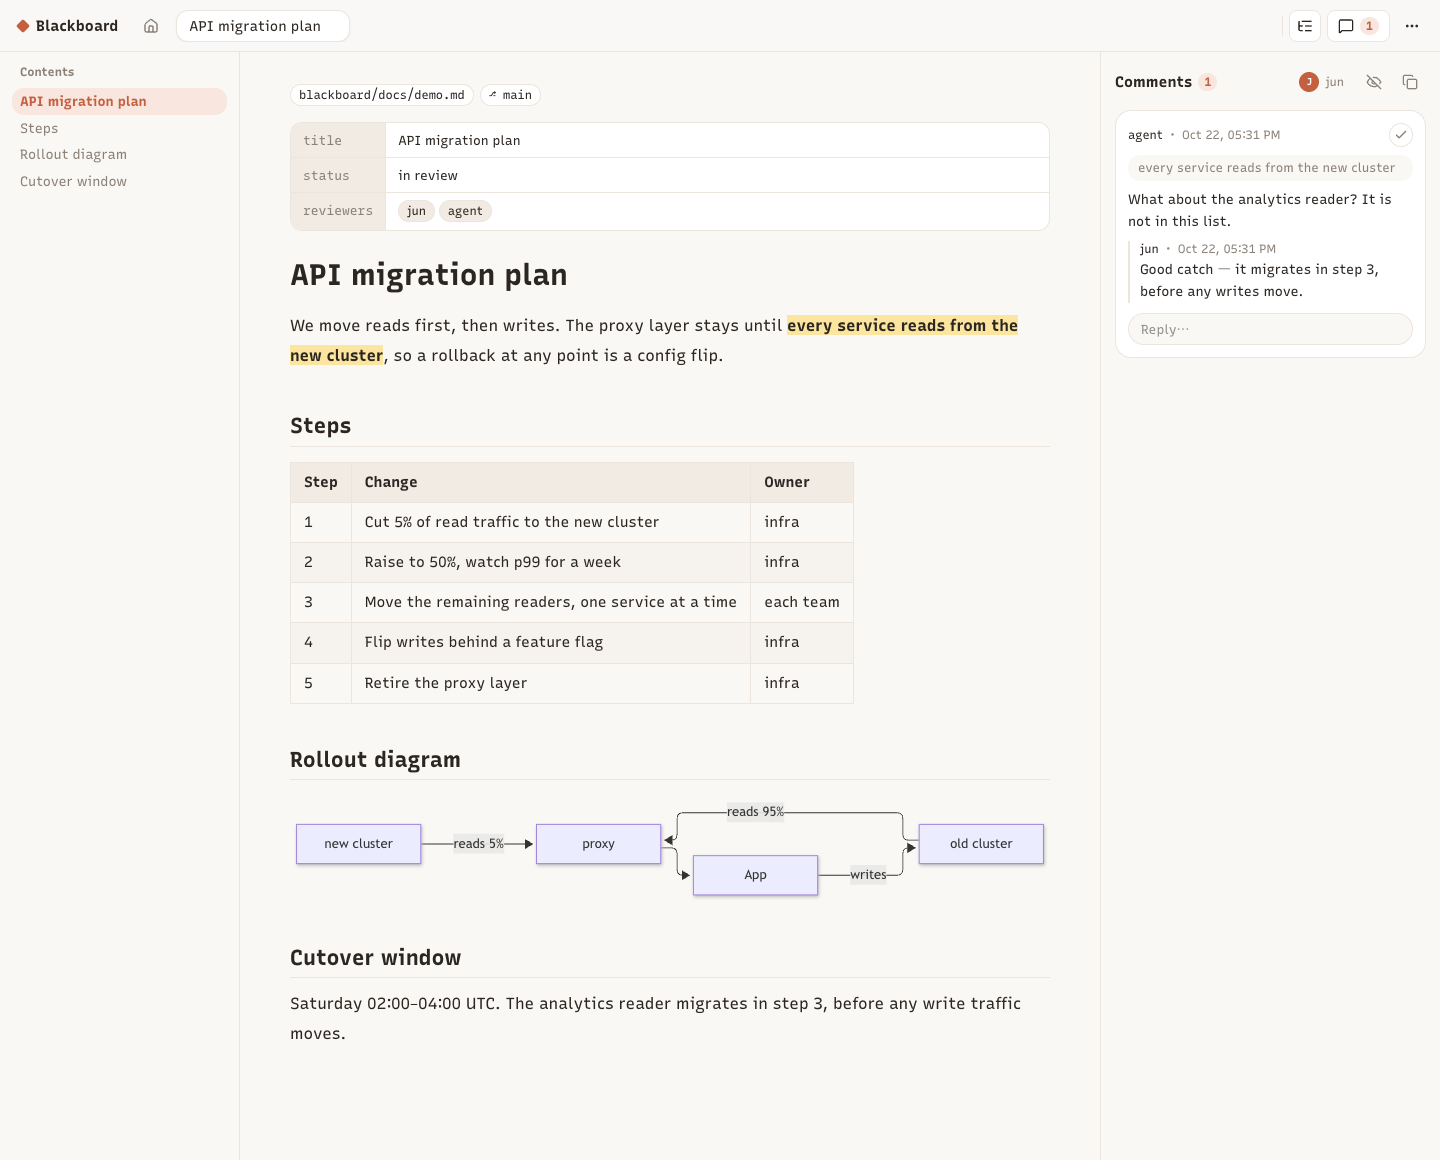Click the 'Rollout diagram' section heading
1440x1160 pixels.
[375, 760]
